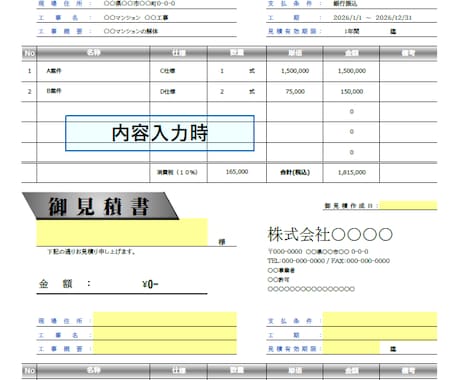Image resolution: width=460 pixels, height=380 pixels.
Task: Click the 御見積書 title banner
Action: click(100, 206)
